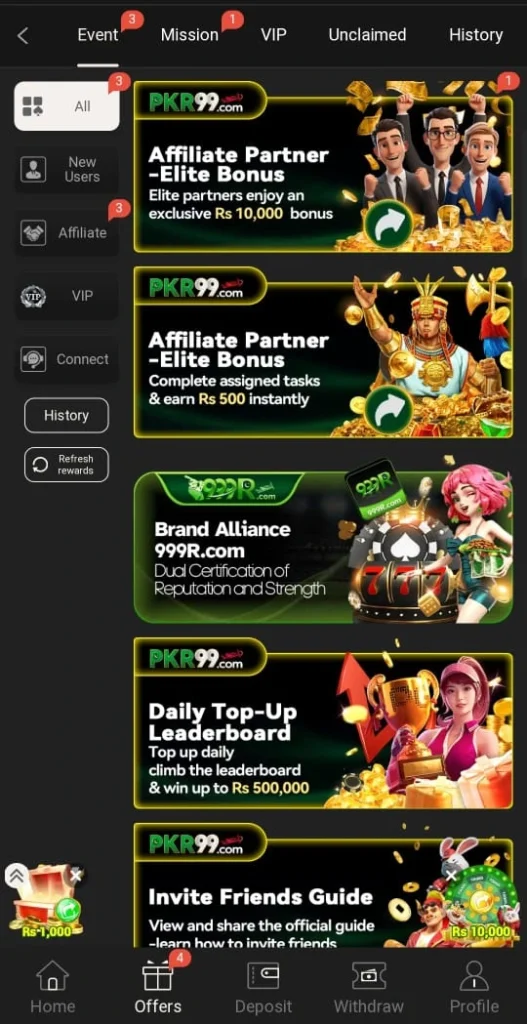Select the Affiliate sidebar category
This screenshot has height=1024, width=527.
click(67, 232)
